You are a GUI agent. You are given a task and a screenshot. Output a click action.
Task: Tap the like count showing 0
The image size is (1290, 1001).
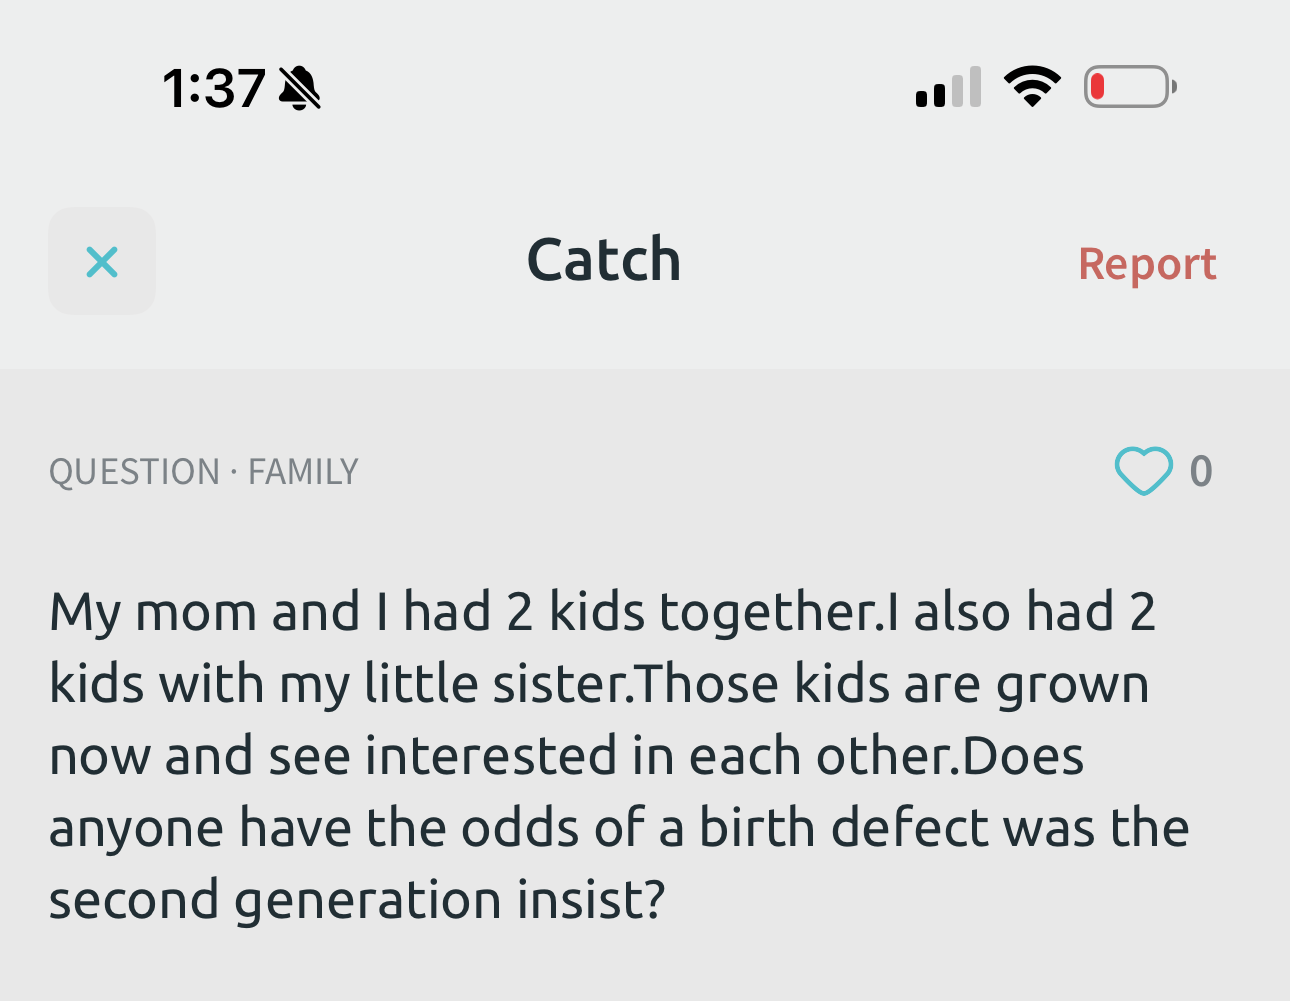[x=1201, y=471]
